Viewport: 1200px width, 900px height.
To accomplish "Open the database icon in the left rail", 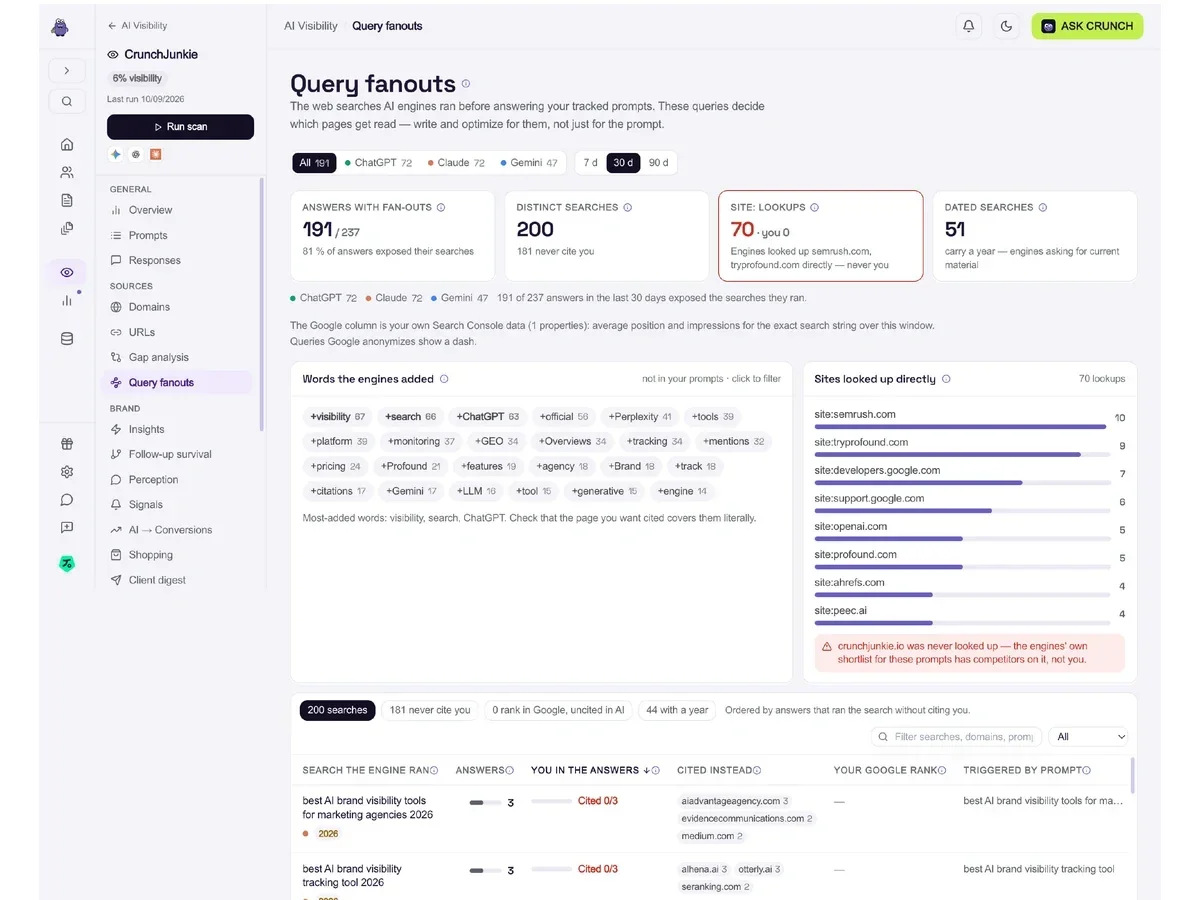I will point(67,338).
